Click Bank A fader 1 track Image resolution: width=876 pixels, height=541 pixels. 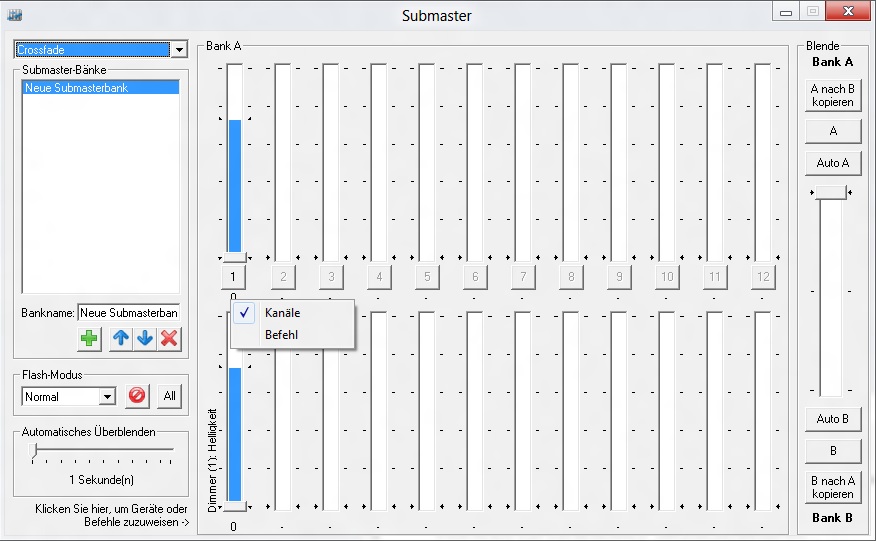tap(235, 162)
